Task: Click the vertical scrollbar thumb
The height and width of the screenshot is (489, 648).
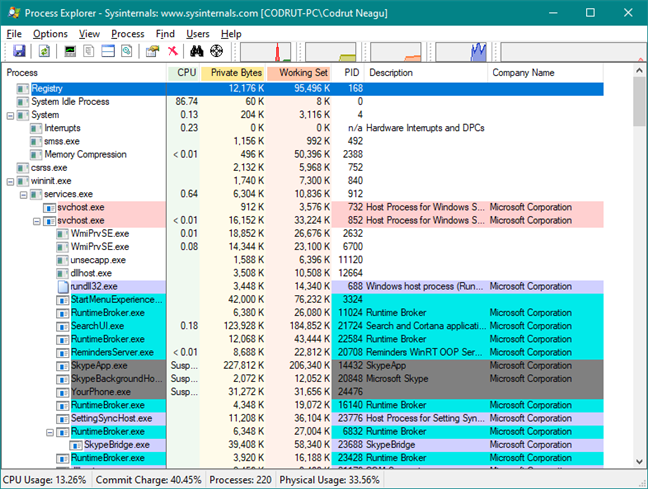Action: (x=639, y=102)
